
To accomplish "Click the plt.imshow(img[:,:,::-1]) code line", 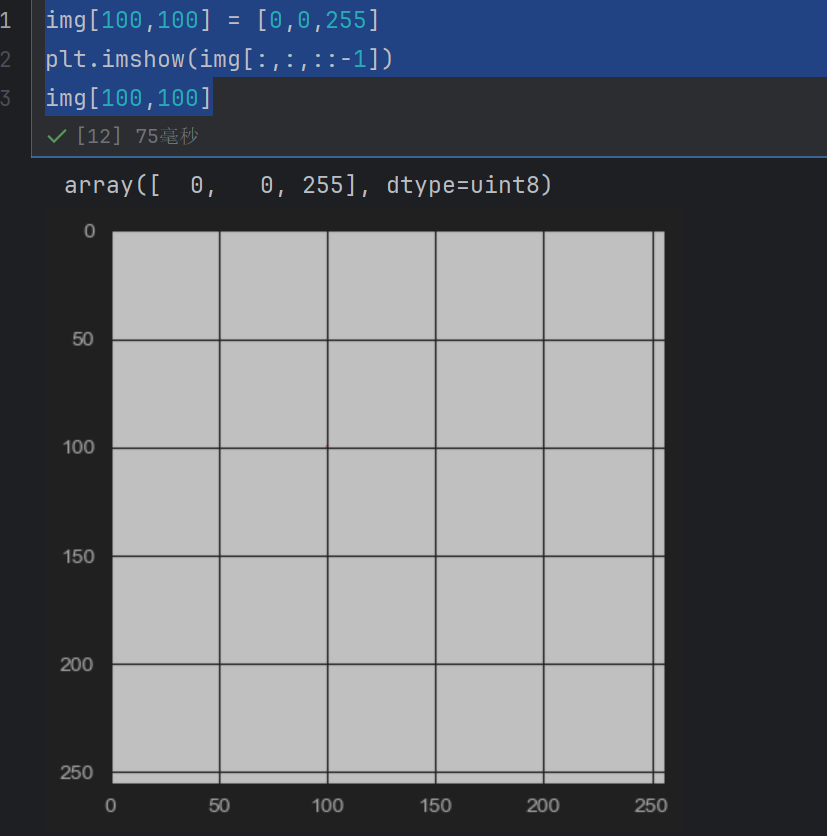I will [x=219, y=59].
